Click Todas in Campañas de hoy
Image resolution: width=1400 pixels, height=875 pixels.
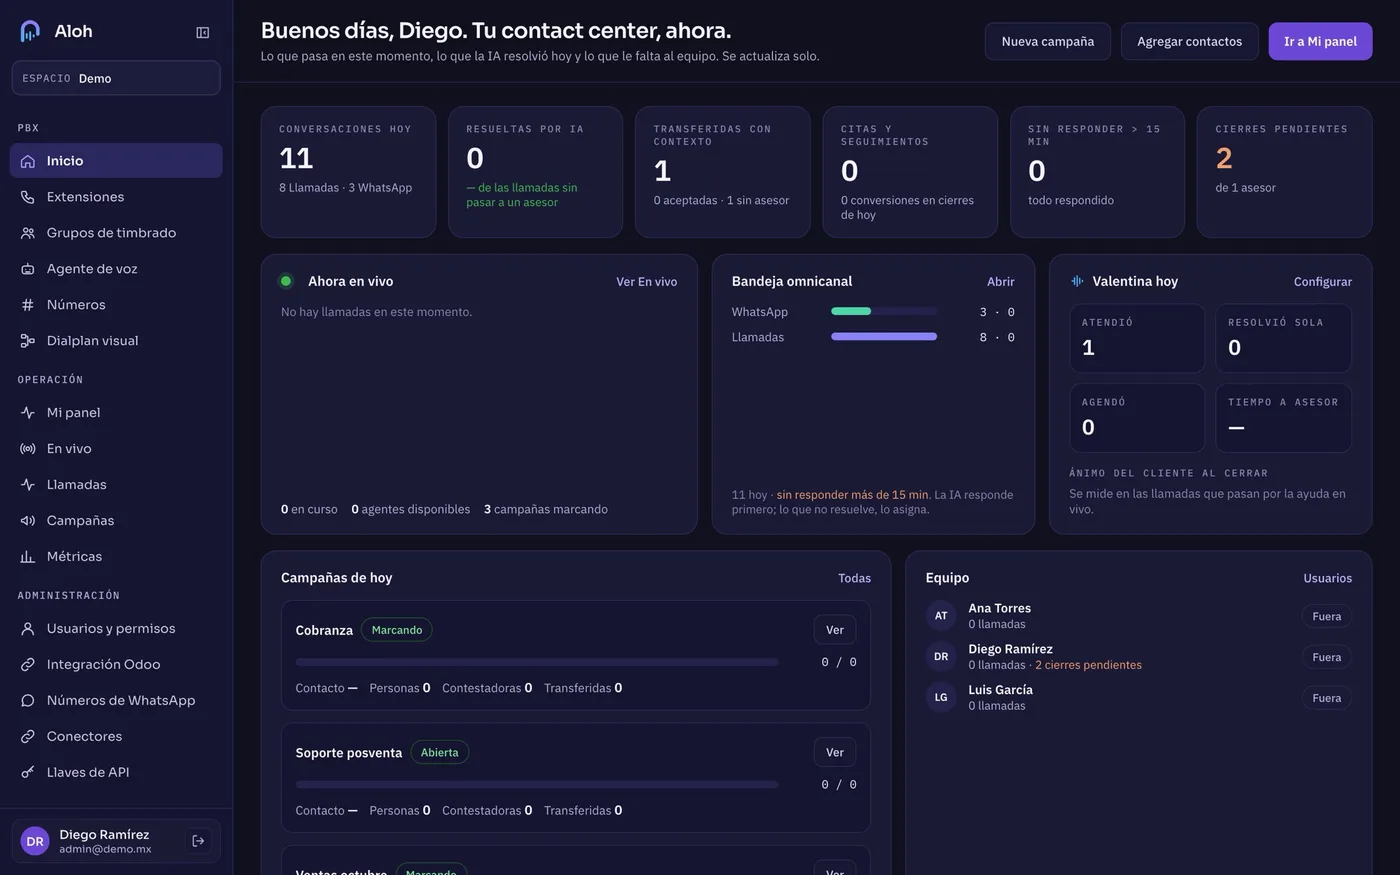point(855,578)
